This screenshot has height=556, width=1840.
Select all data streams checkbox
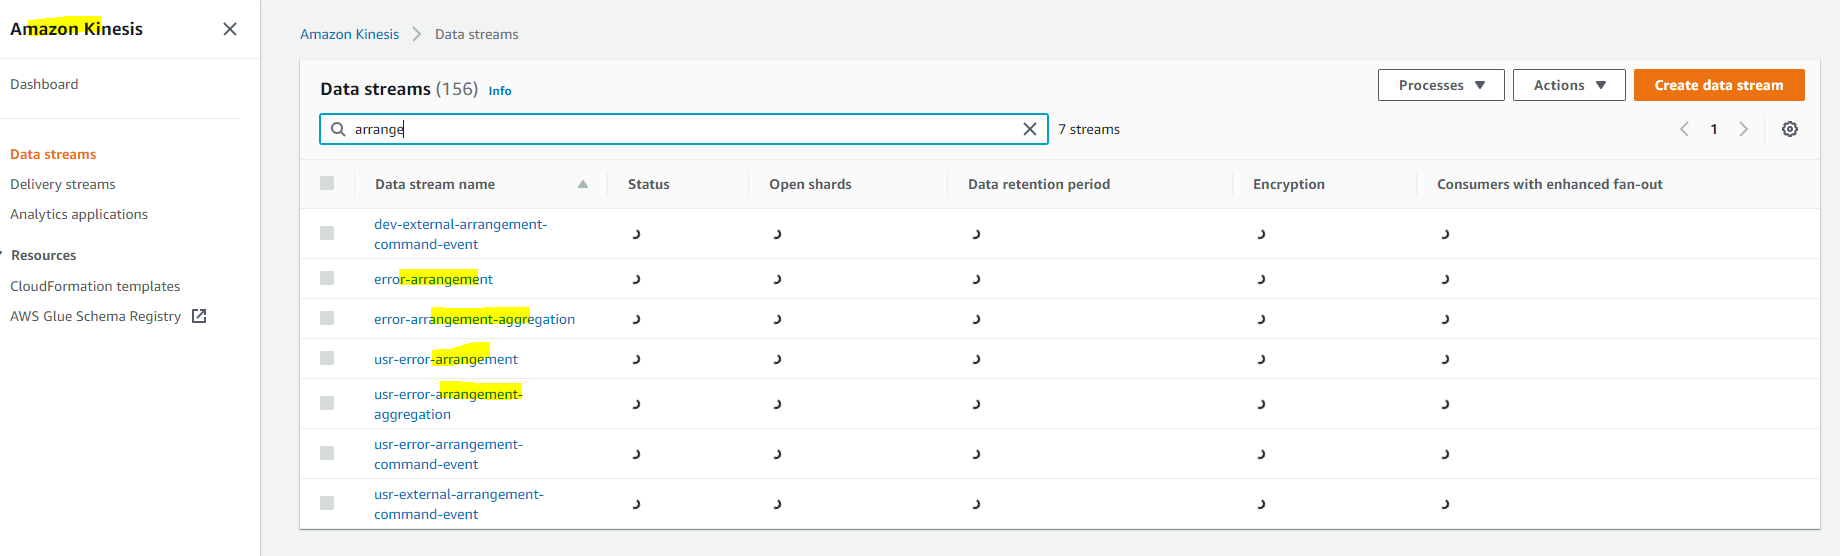tap(327, 183)
